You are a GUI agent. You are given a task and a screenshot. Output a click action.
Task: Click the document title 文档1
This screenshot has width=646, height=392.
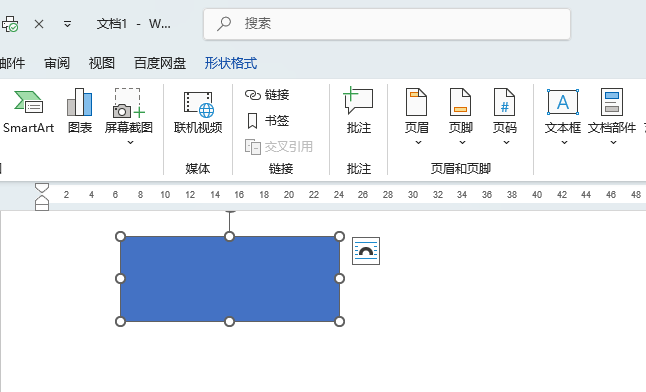point(112,24)
